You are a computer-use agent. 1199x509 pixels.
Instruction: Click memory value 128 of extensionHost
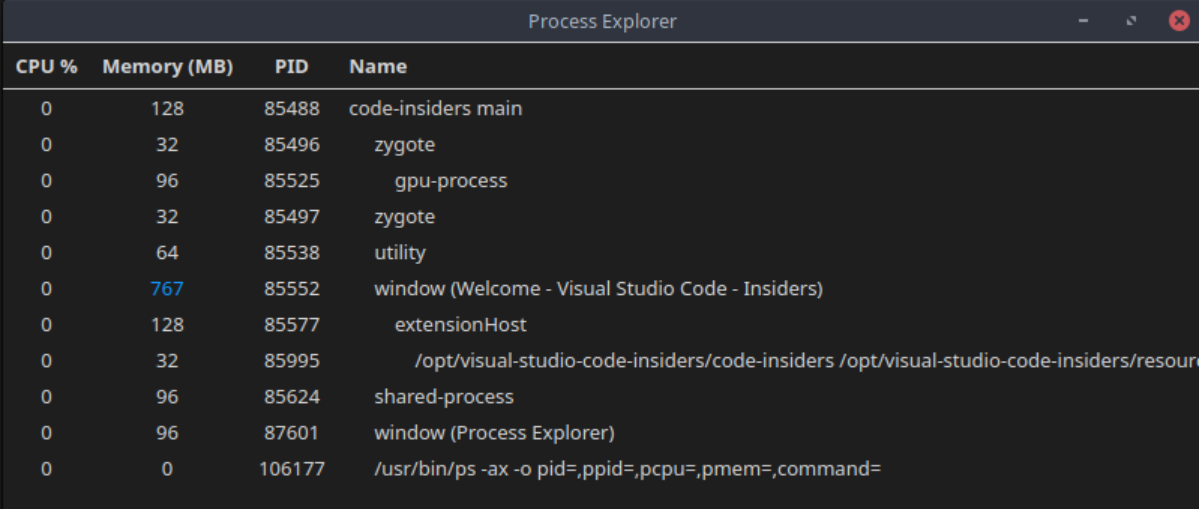point(167,325)
